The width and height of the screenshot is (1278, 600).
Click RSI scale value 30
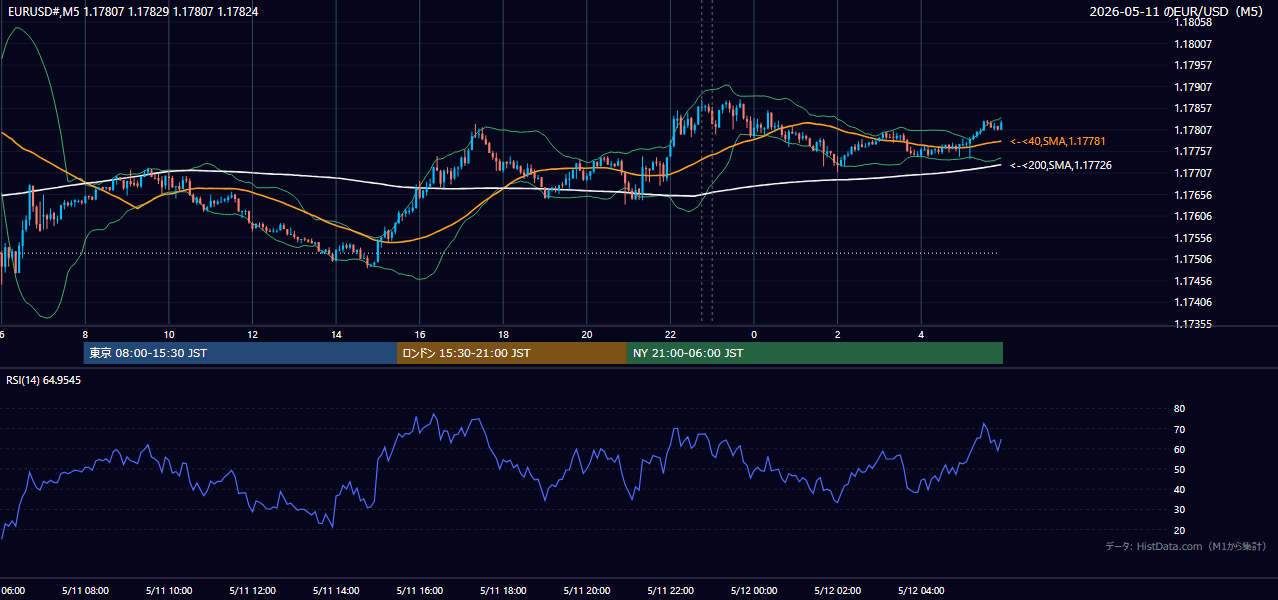pyautogui.click(x=1179, y=510)
